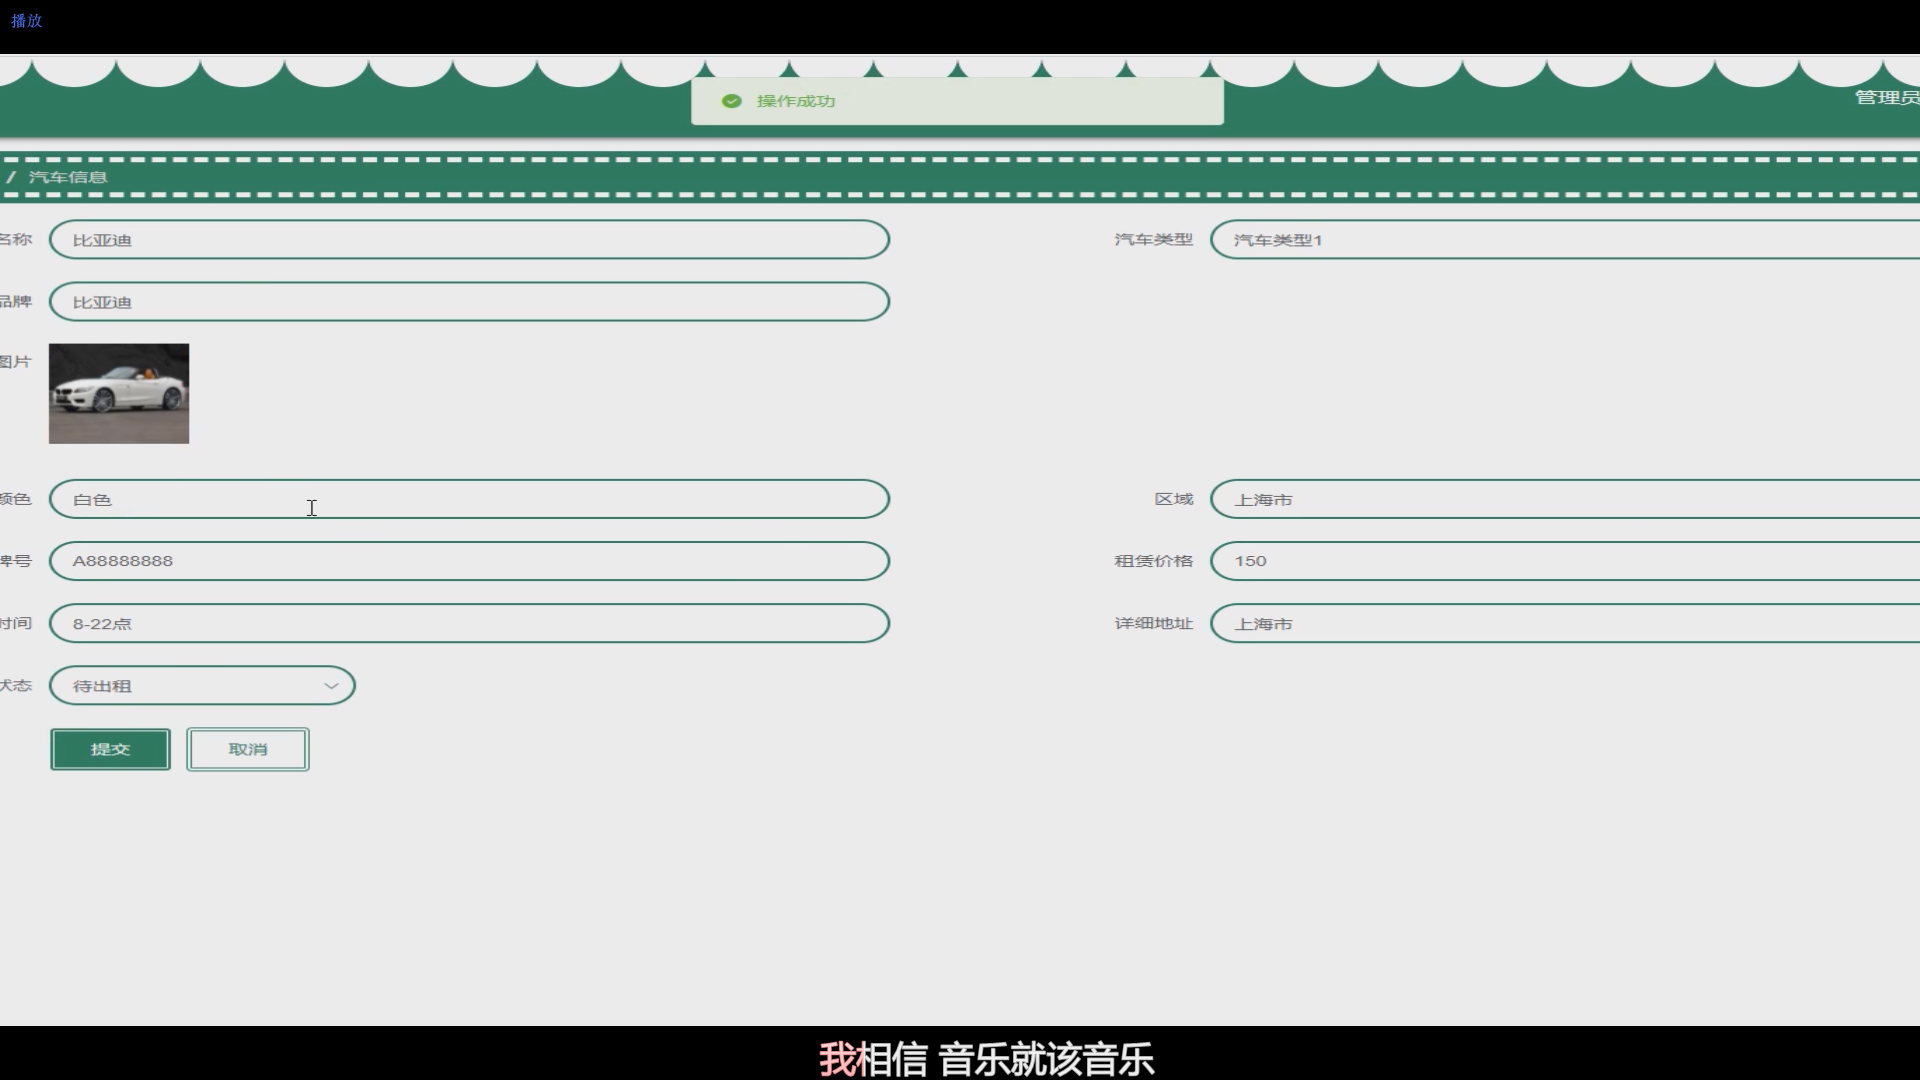Screen dimensions: 1920x1080
Task: Click the 汽车信息 breadcrumb label
Action: pos(68,177)
